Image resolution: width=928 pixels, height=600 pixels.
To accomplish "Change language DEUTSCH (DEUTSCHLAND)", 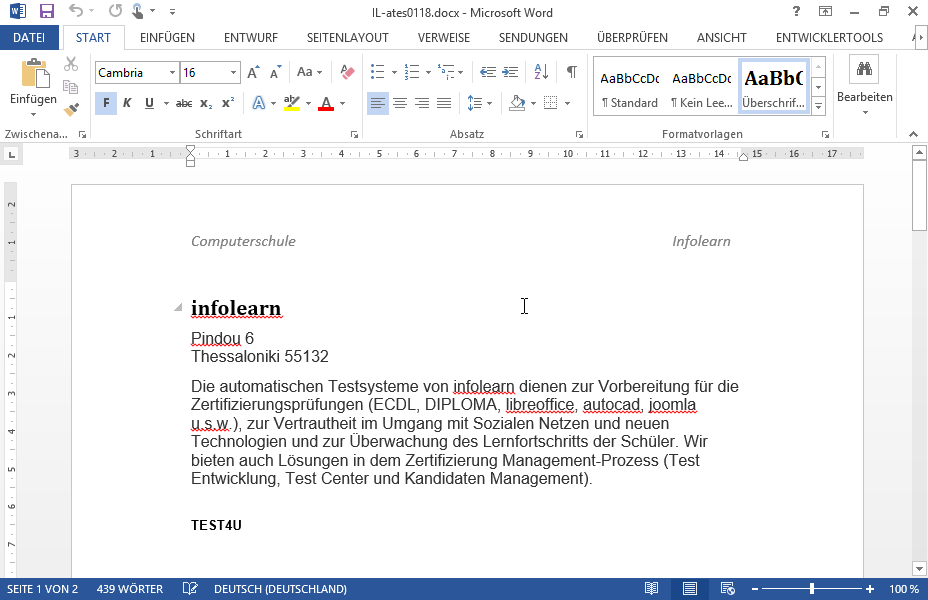I will [x=281, y=589].
